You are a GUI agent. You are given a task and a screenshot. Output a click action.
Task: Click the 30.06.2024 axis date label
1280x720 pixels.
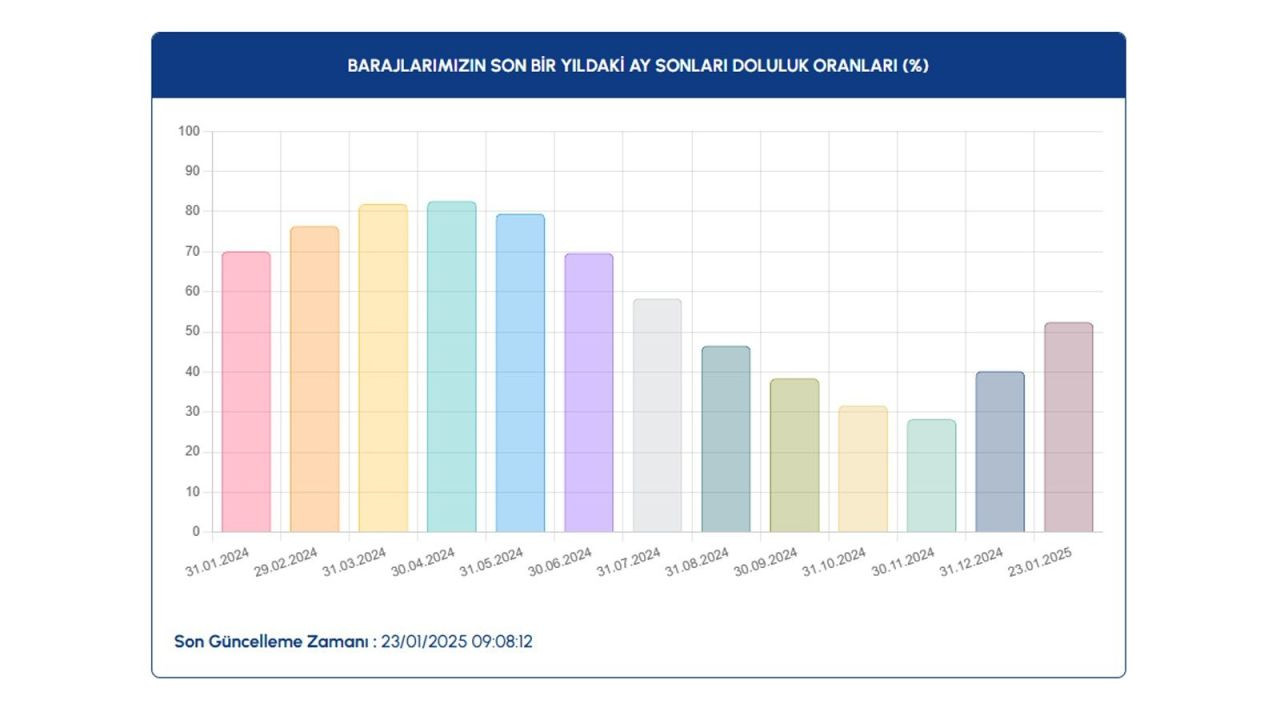coord(560,563)
